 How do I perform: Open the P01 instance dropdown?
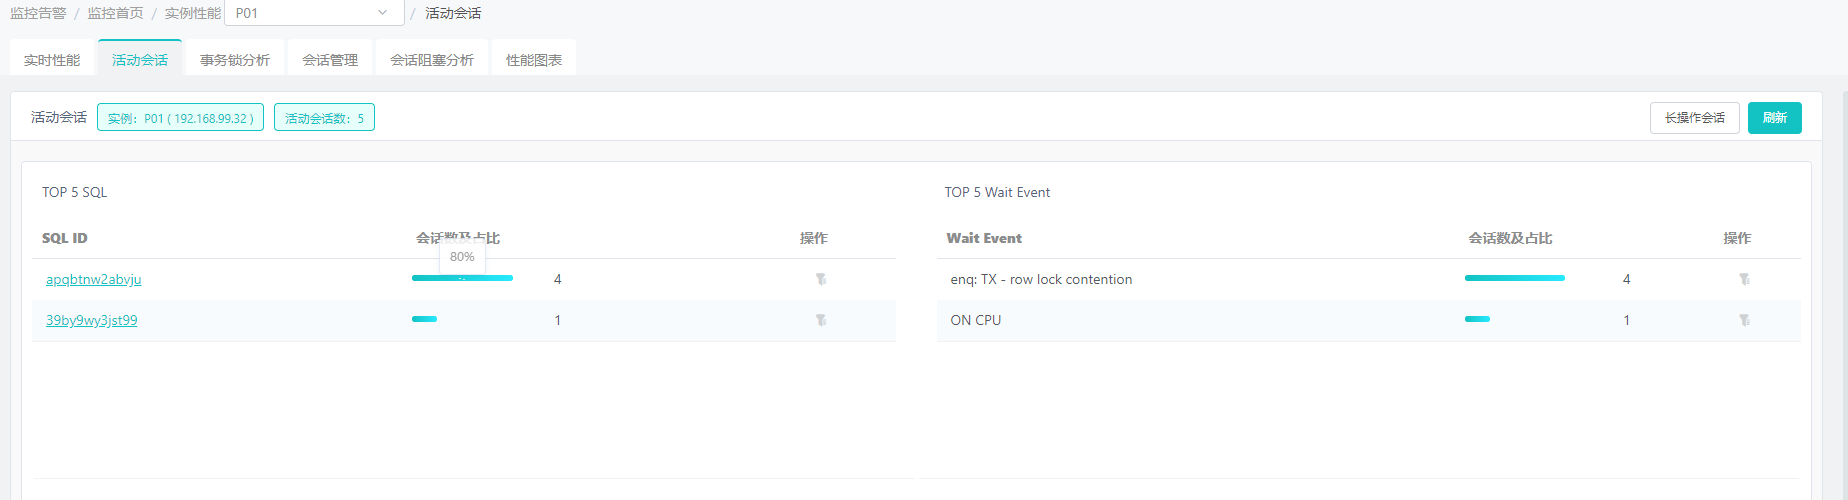313,13
